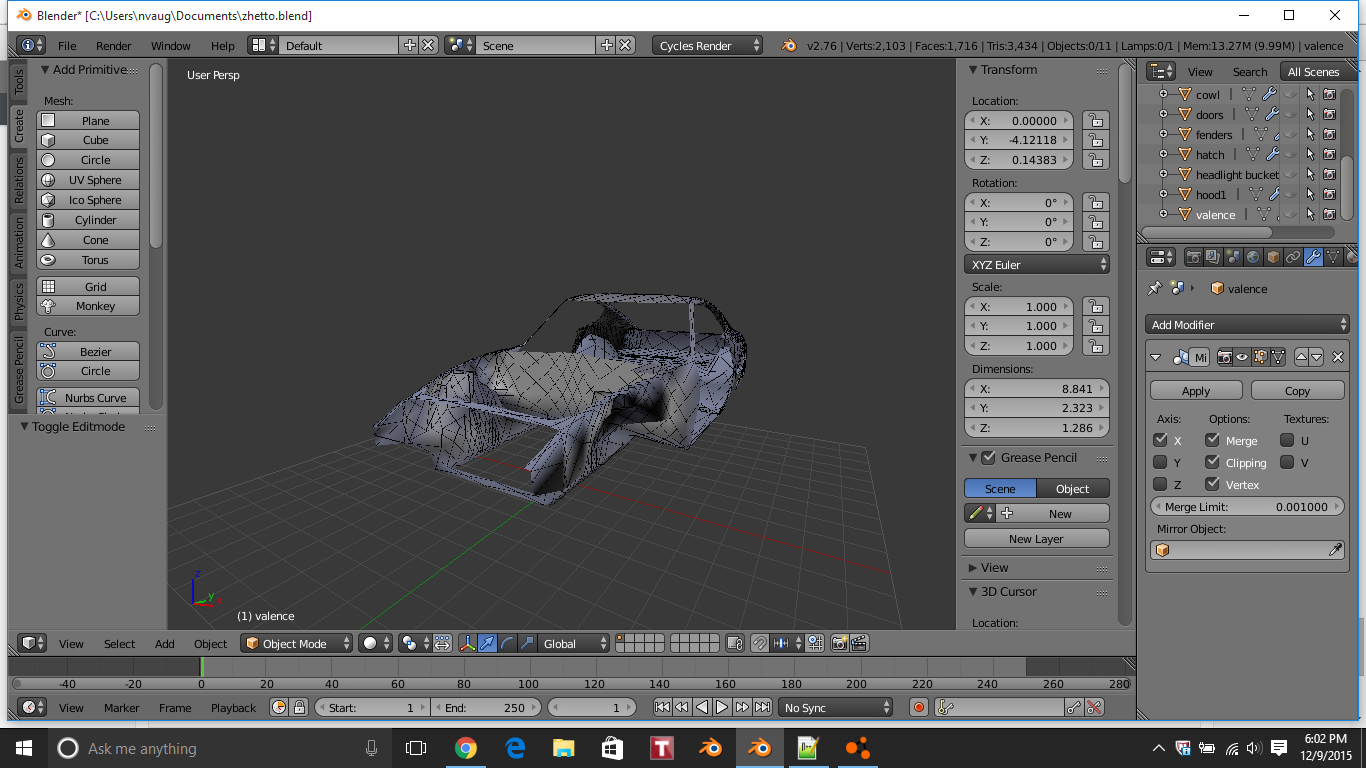Lock the Z scale value

[x=1096, y=346]
